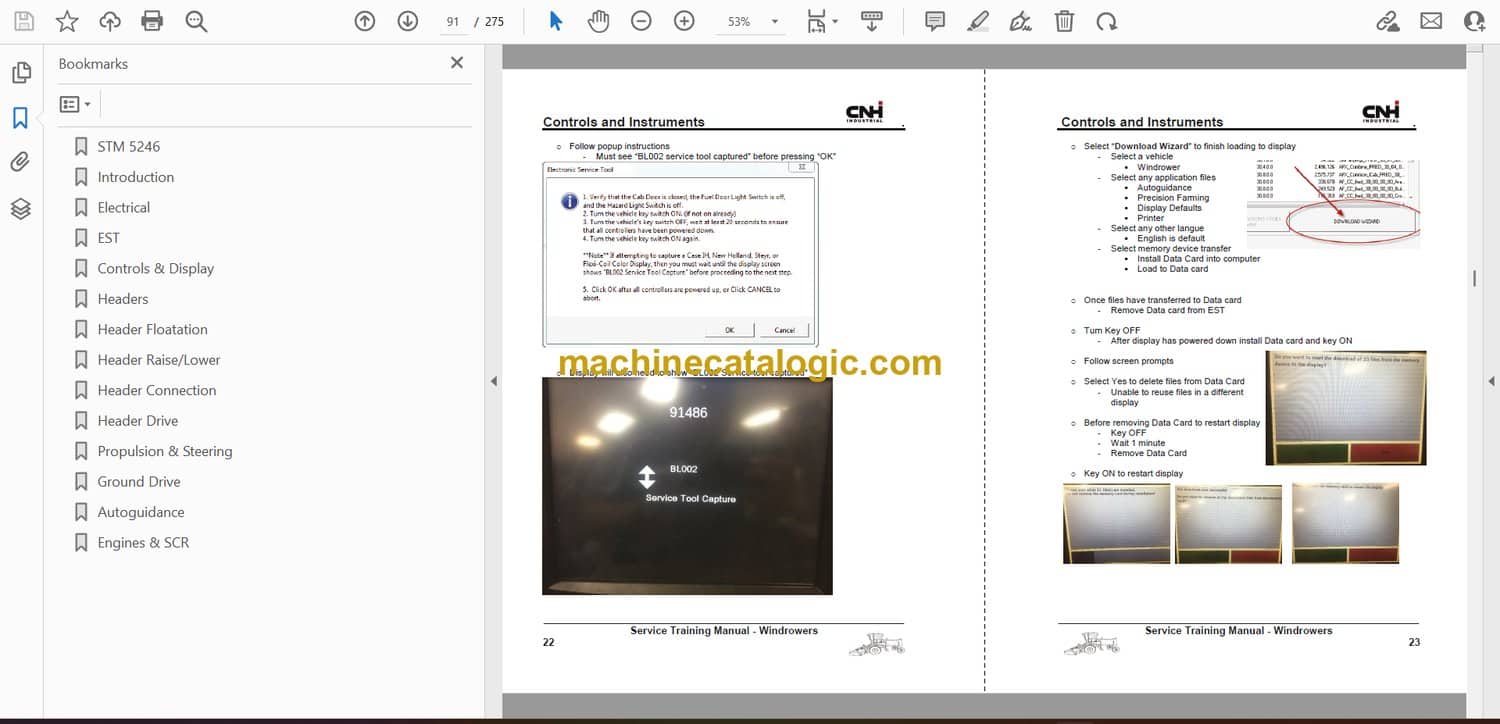The width and height of the screenshot is (1500, 724).
Task: Print the document using the printer icon
Action: click(152, 21)
